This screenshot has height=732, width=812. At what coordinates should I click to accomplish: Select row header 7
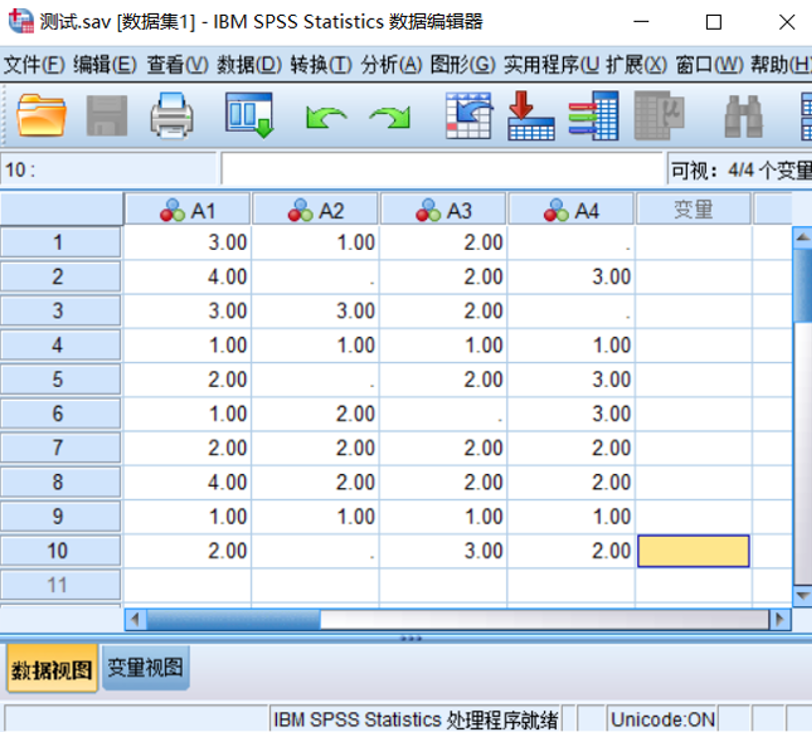tap(61, 448)
